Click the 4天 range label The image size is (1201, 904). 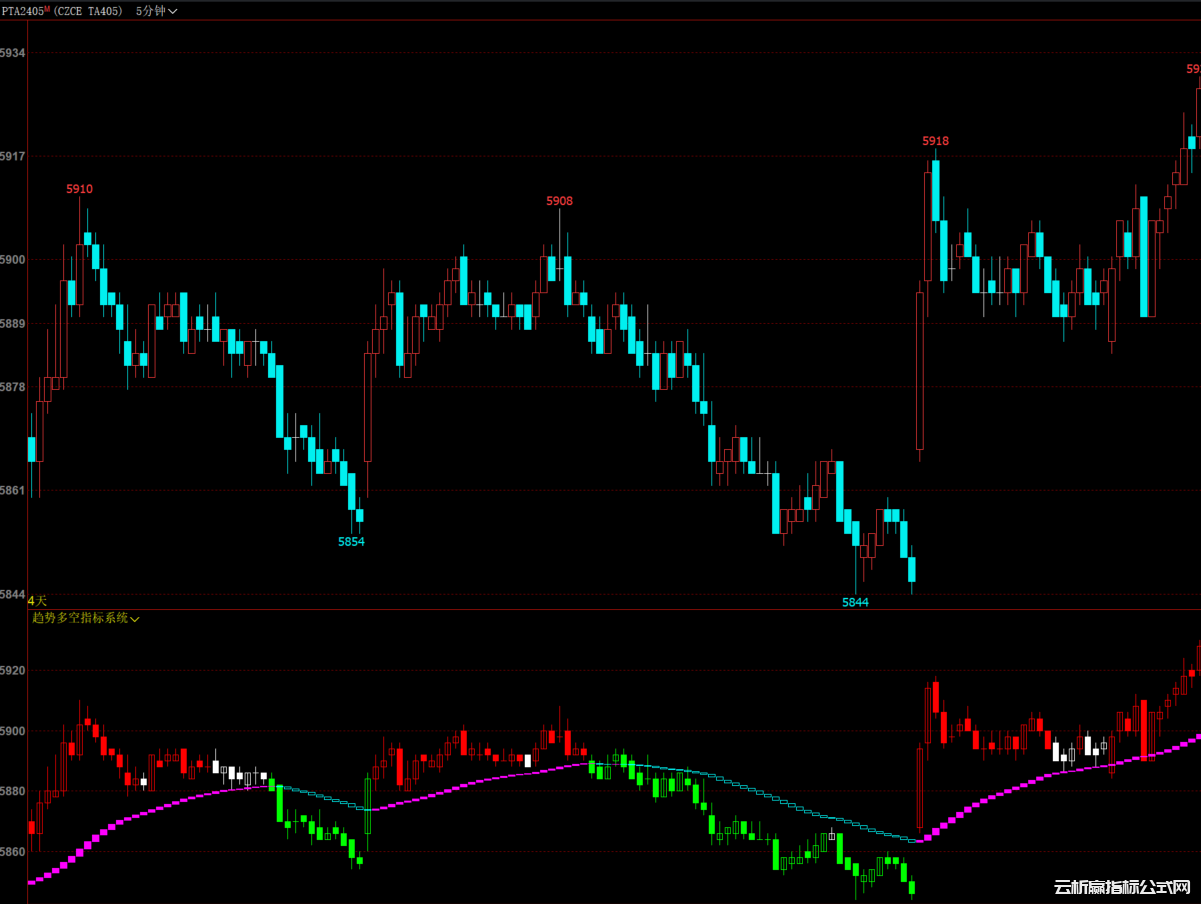coord(37,600)
